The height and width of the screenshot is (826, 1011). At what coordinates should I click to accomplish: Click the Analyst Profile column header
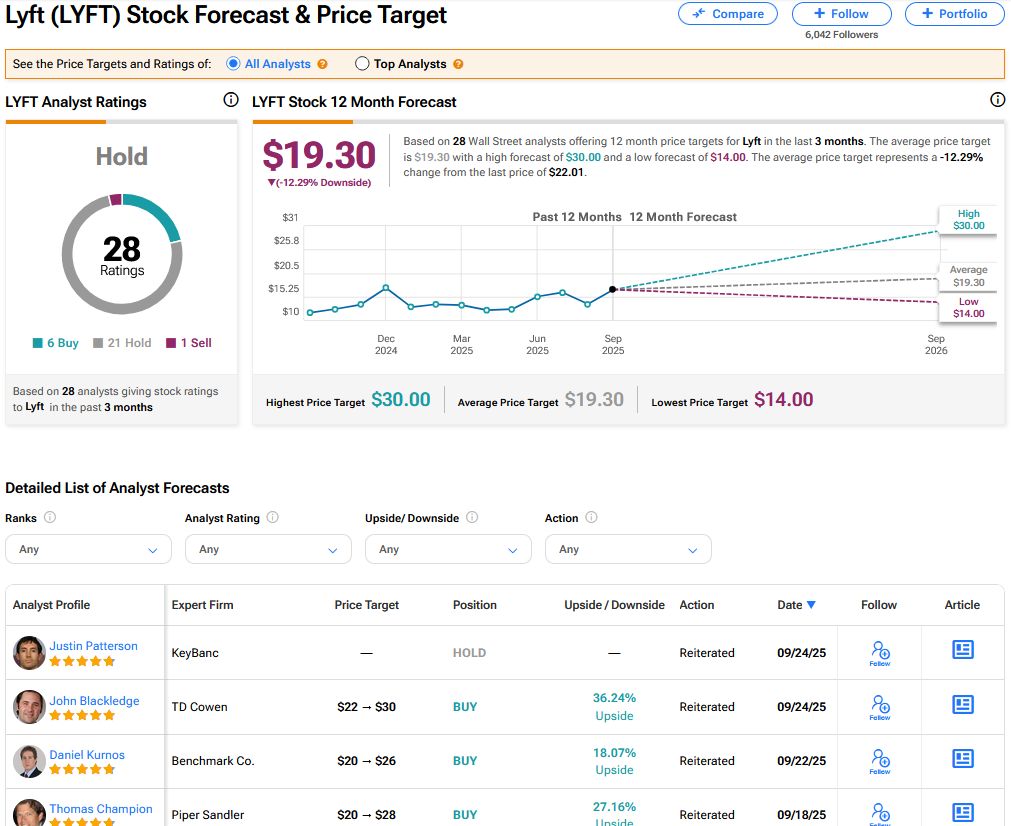pos(52,605)
